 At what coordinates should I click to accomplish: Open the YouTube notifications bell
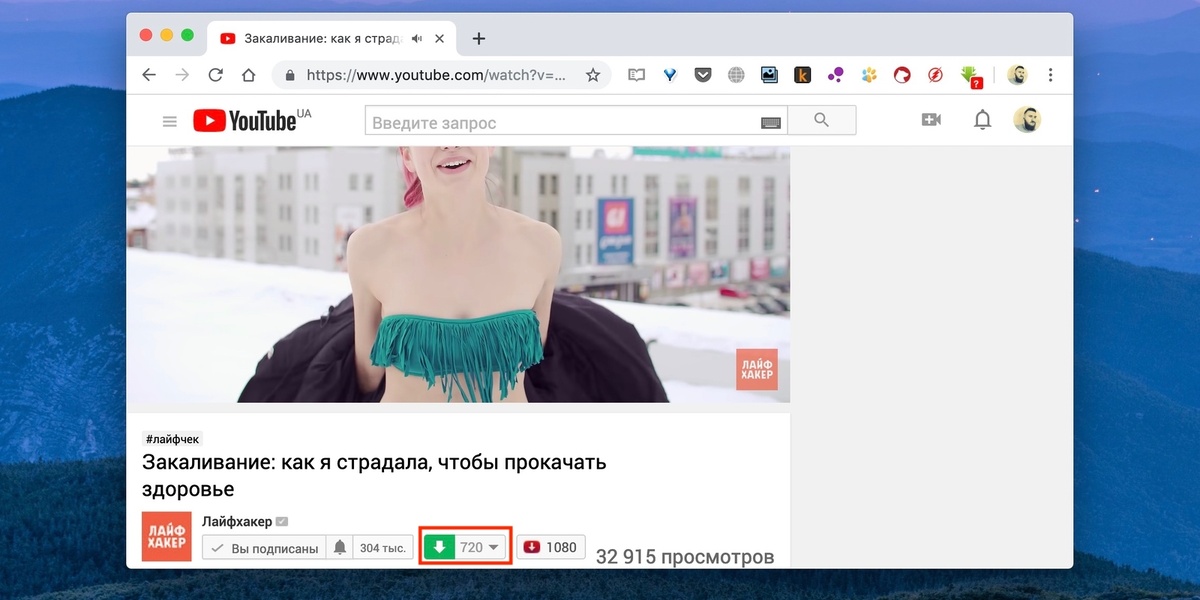pyautogui.click(x=983, y=120)
